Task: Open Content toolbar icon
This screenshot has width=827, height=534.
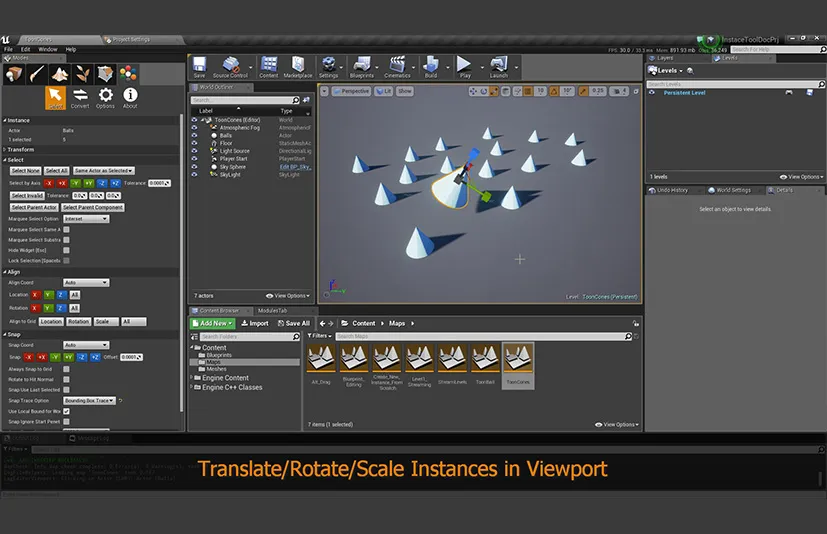Action: [x=269, y=68]
